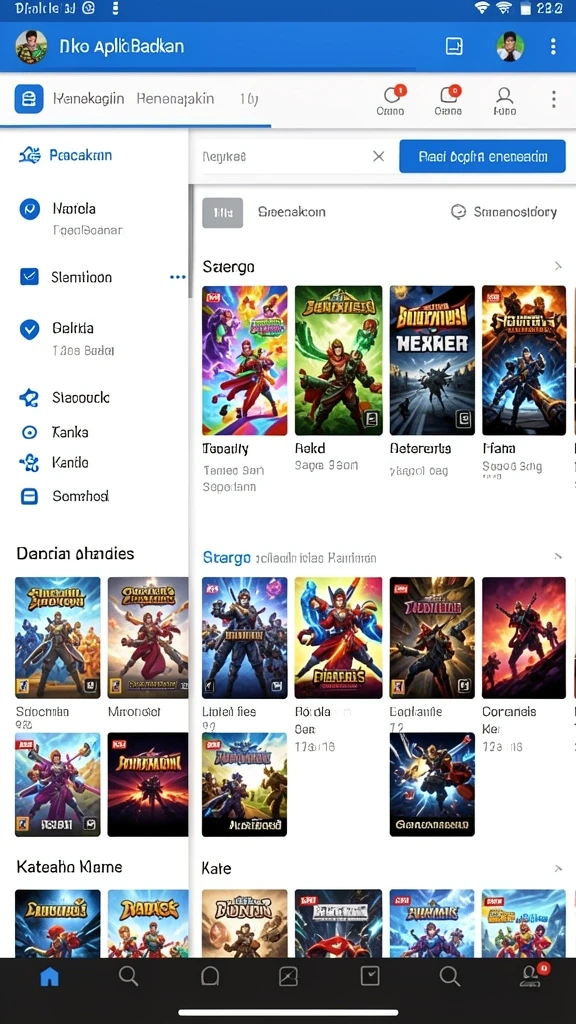Image resolution: width=576 pixels, height=1024 pixels.
Task: Open the Sdochiin cover in sidebar
Action: point(57,638)
